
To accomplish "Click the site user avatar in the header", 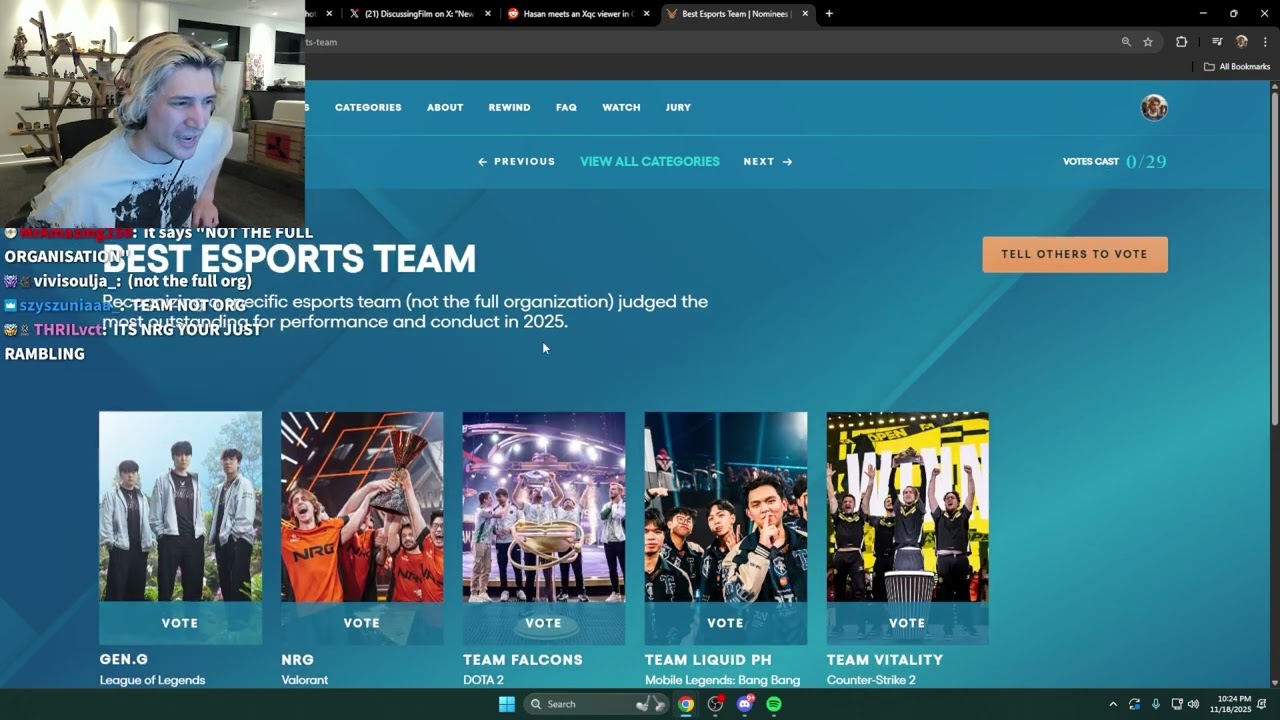I will (x=1154, y=108).
